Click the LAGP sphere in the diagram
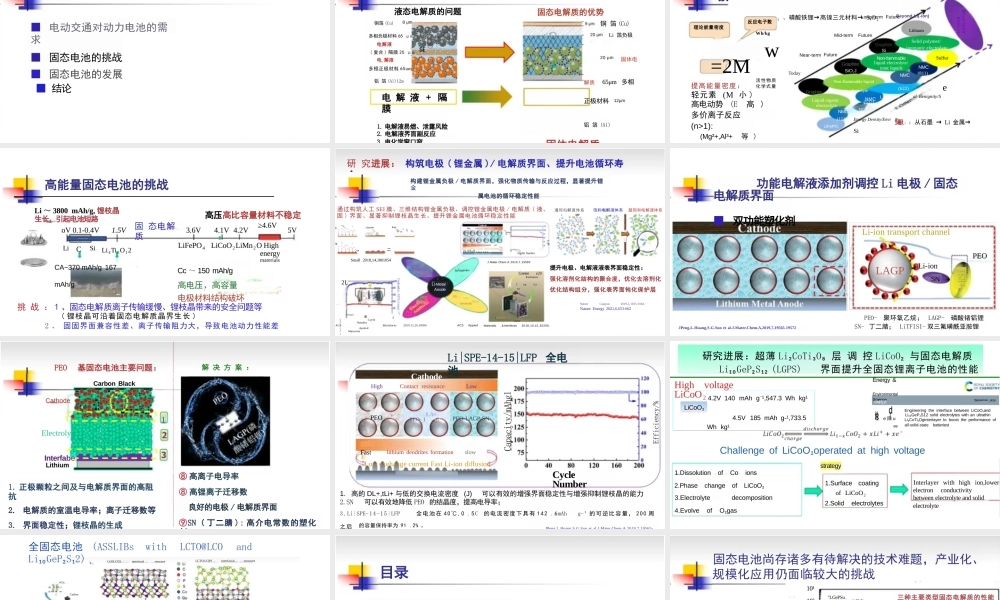Viewport: 1000px width, 600px height. tap(888, 270)
